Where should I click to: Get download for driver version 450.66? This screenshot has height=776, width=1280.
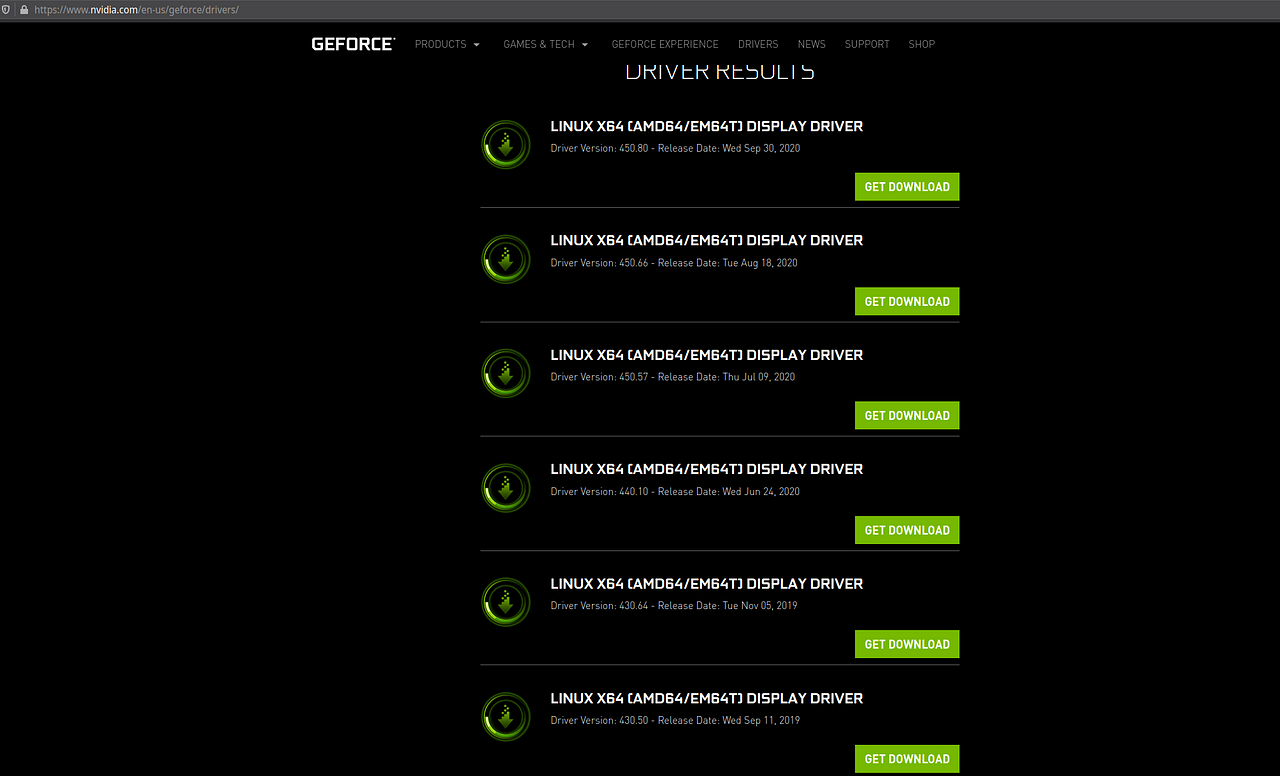click(907, 301)
